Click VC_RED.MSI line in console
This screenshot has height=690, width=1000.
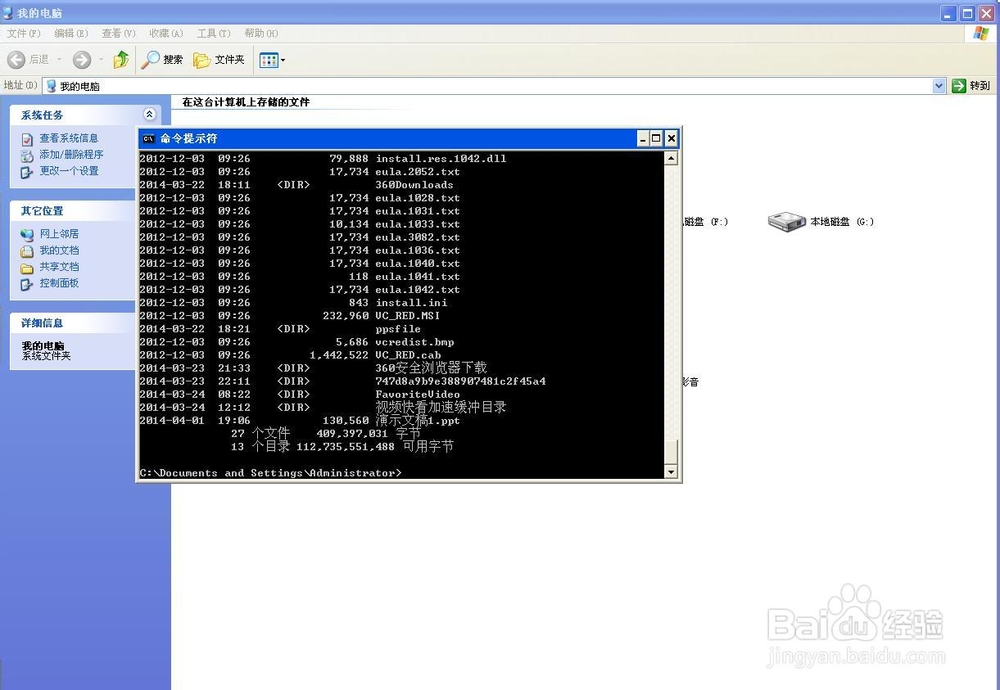click(x=290, y=316)
